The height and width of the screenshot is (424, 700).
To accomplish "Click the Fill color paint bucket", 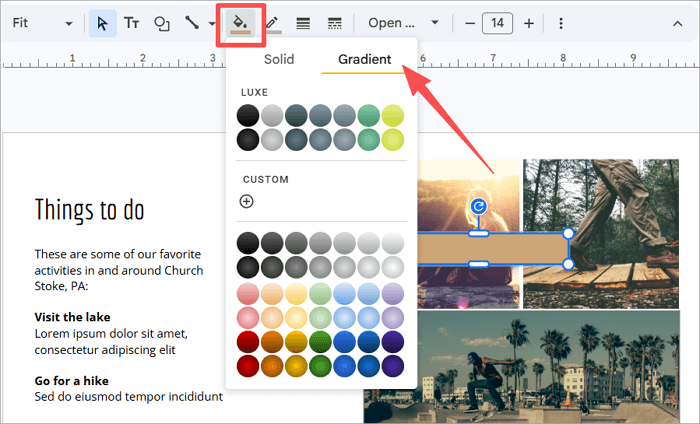I will tap(240, 22).
